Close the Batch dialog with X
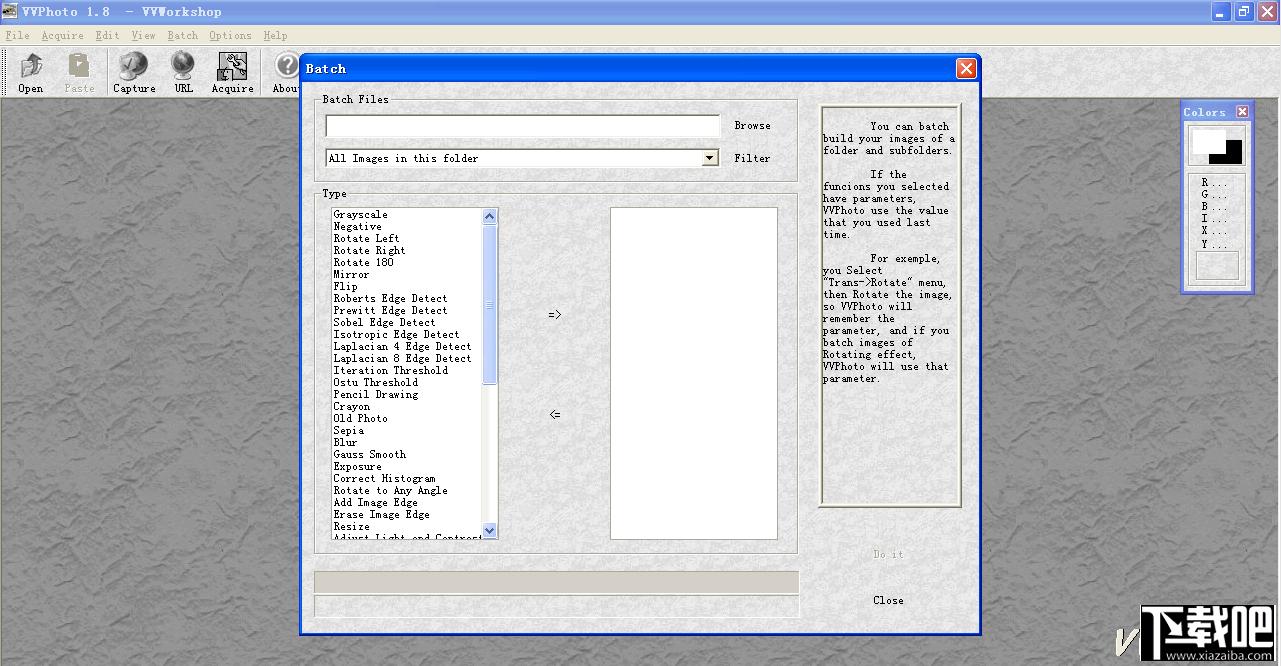 (x=965, y=68)
